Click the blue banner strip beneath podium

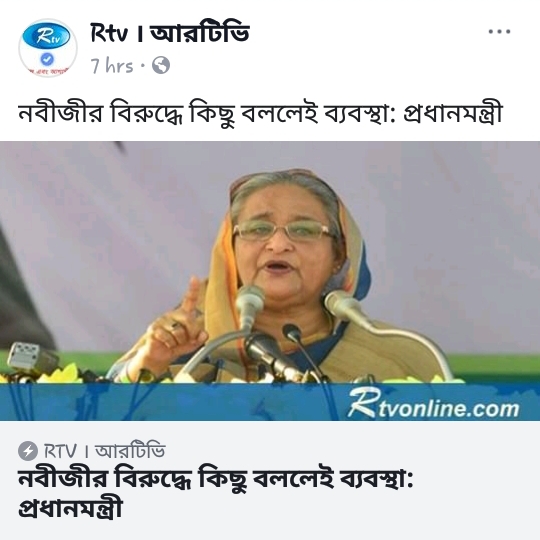point(270,402)
